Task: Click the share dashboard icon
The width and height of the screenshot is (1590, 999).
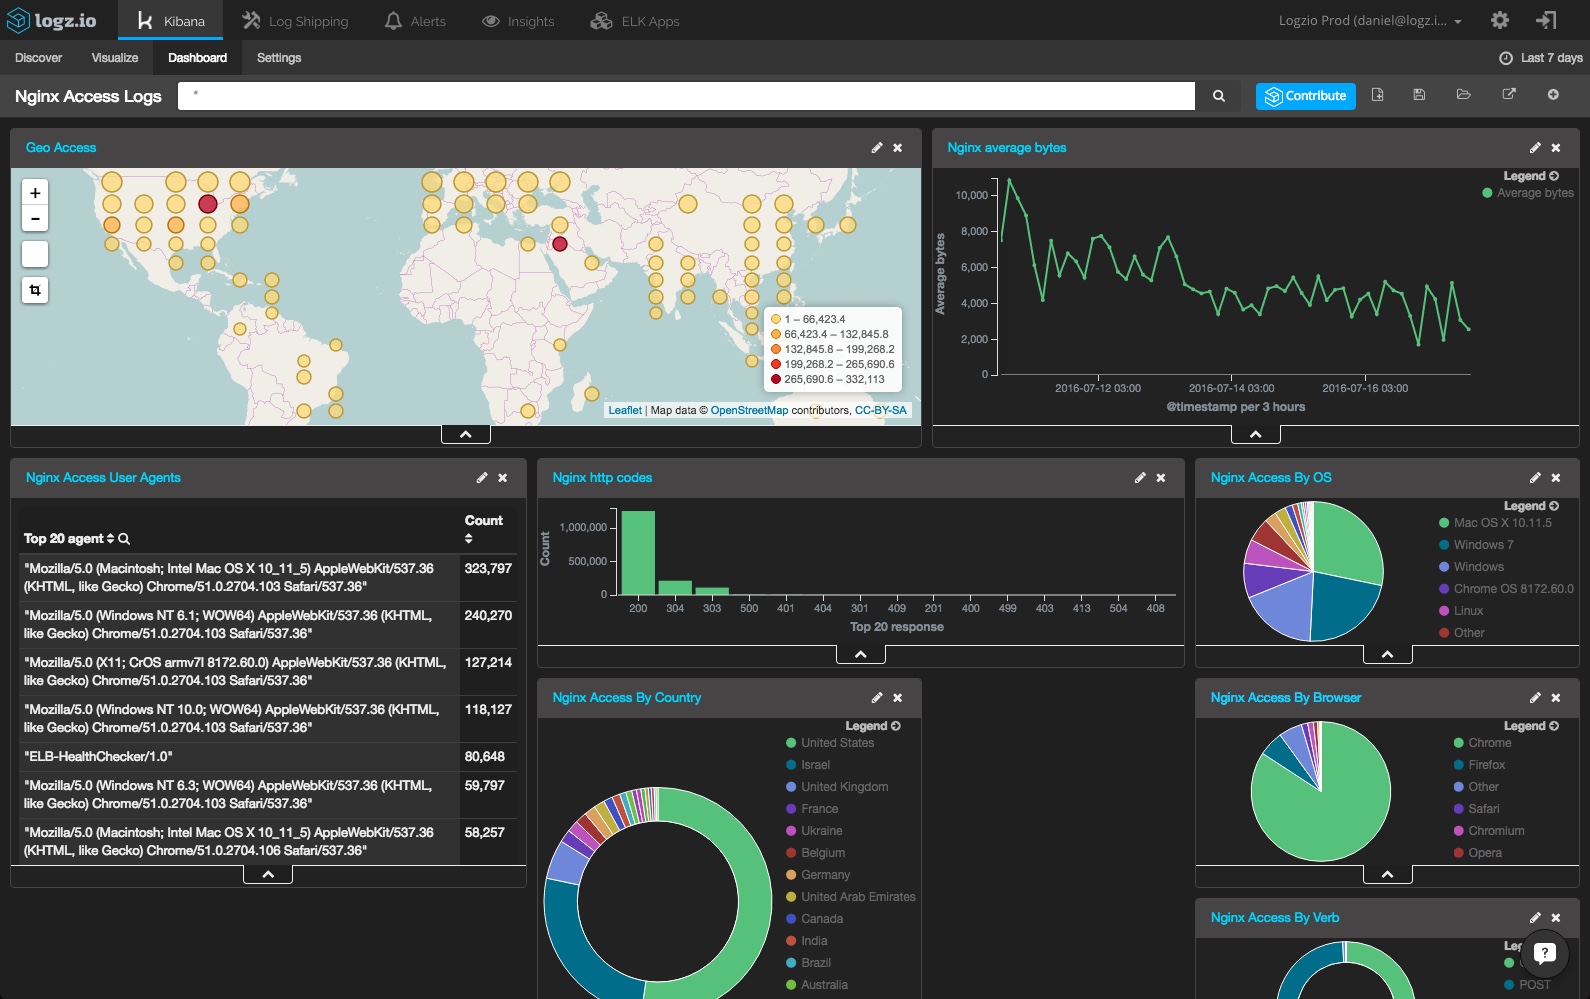Action: pos(1509,95)
